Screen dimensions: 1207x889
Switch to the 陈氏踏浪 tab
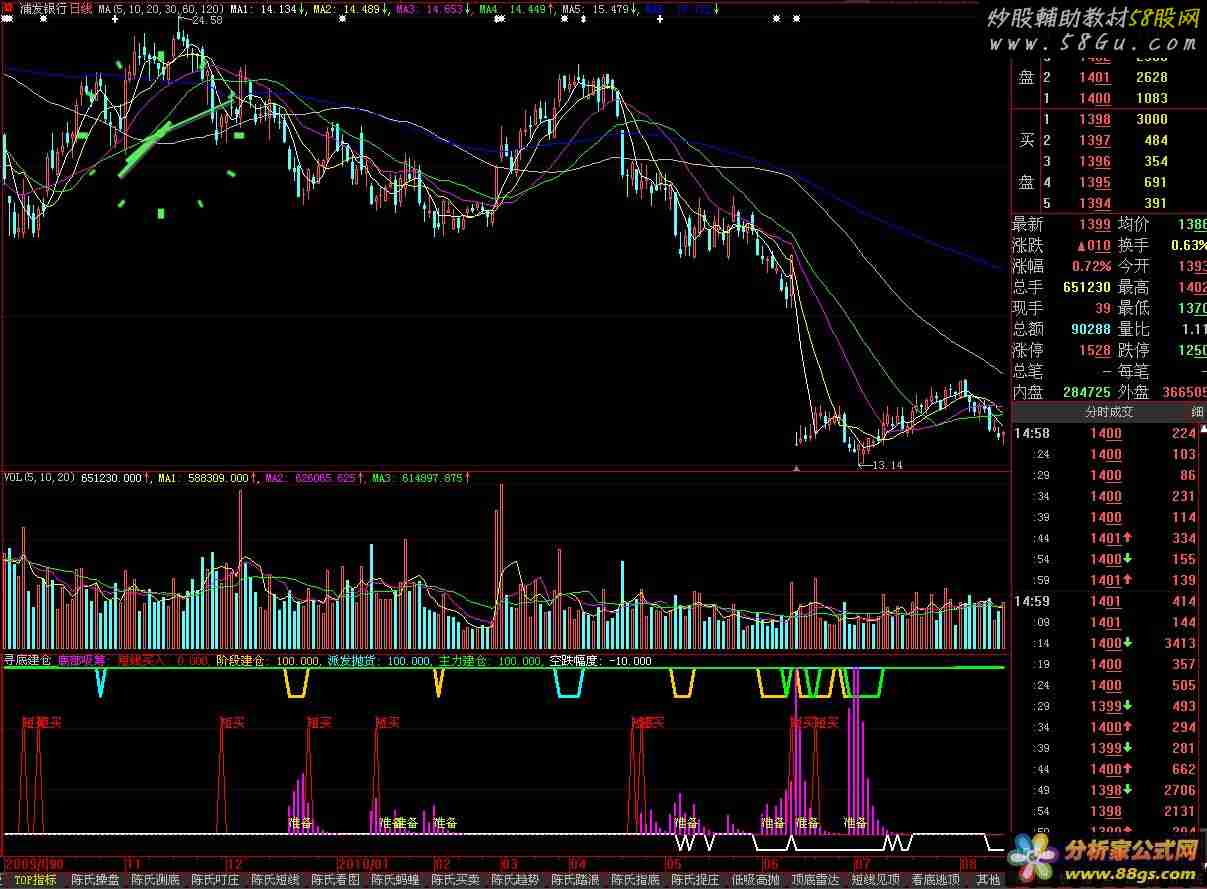click(x=575, y=880)
